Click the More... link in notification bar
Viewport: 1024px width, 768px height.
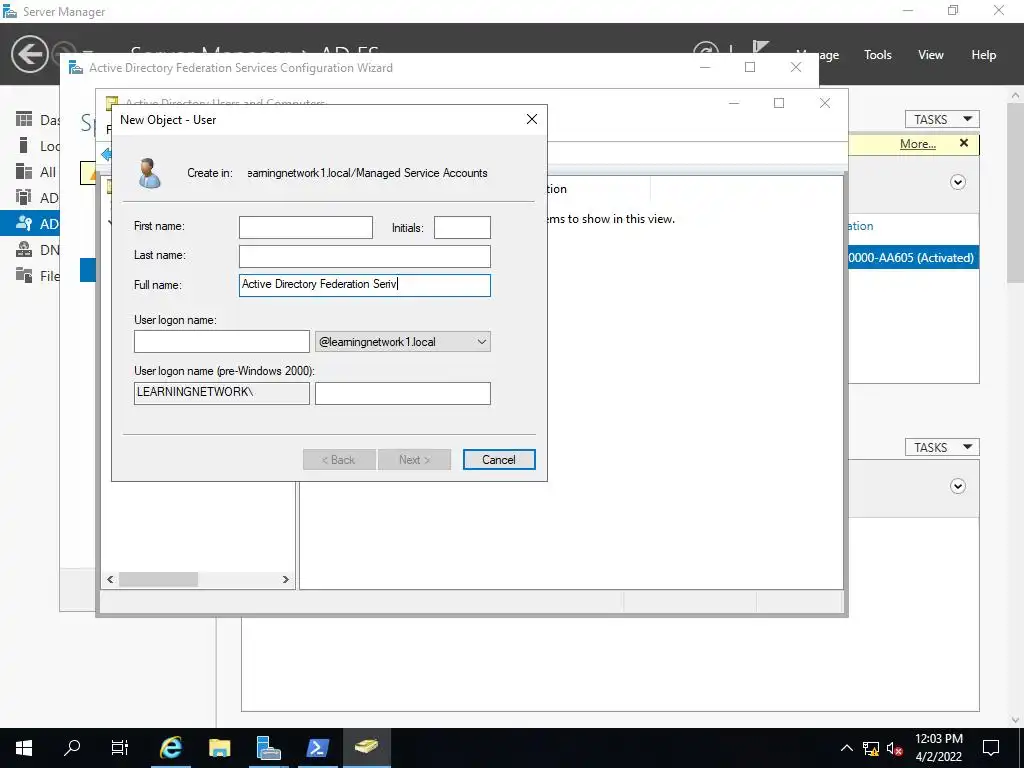tap(918, 144)
